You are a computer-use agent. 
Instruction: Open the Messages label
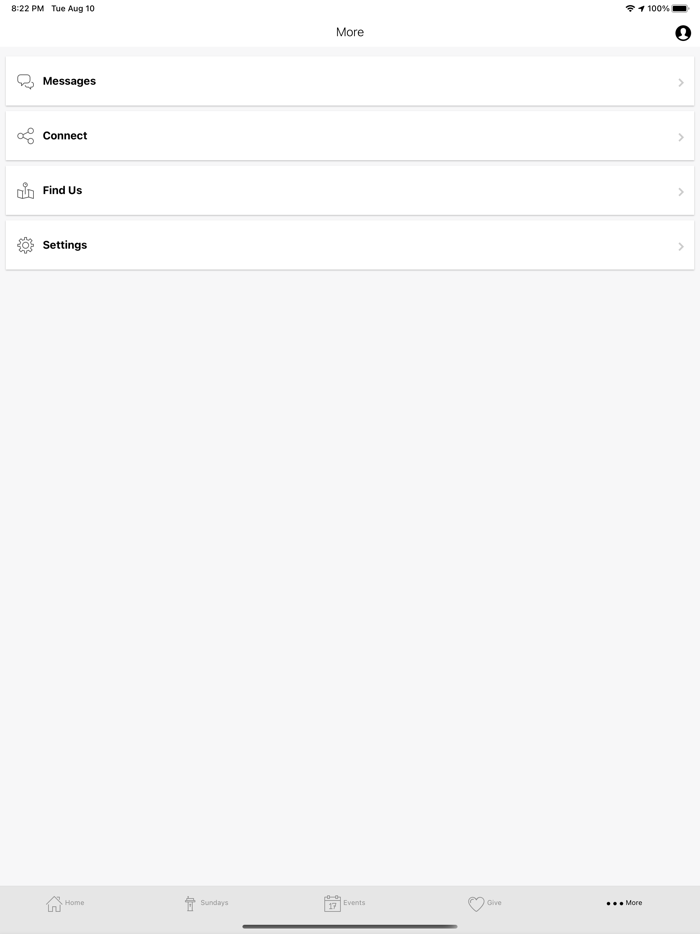(69, 81)
